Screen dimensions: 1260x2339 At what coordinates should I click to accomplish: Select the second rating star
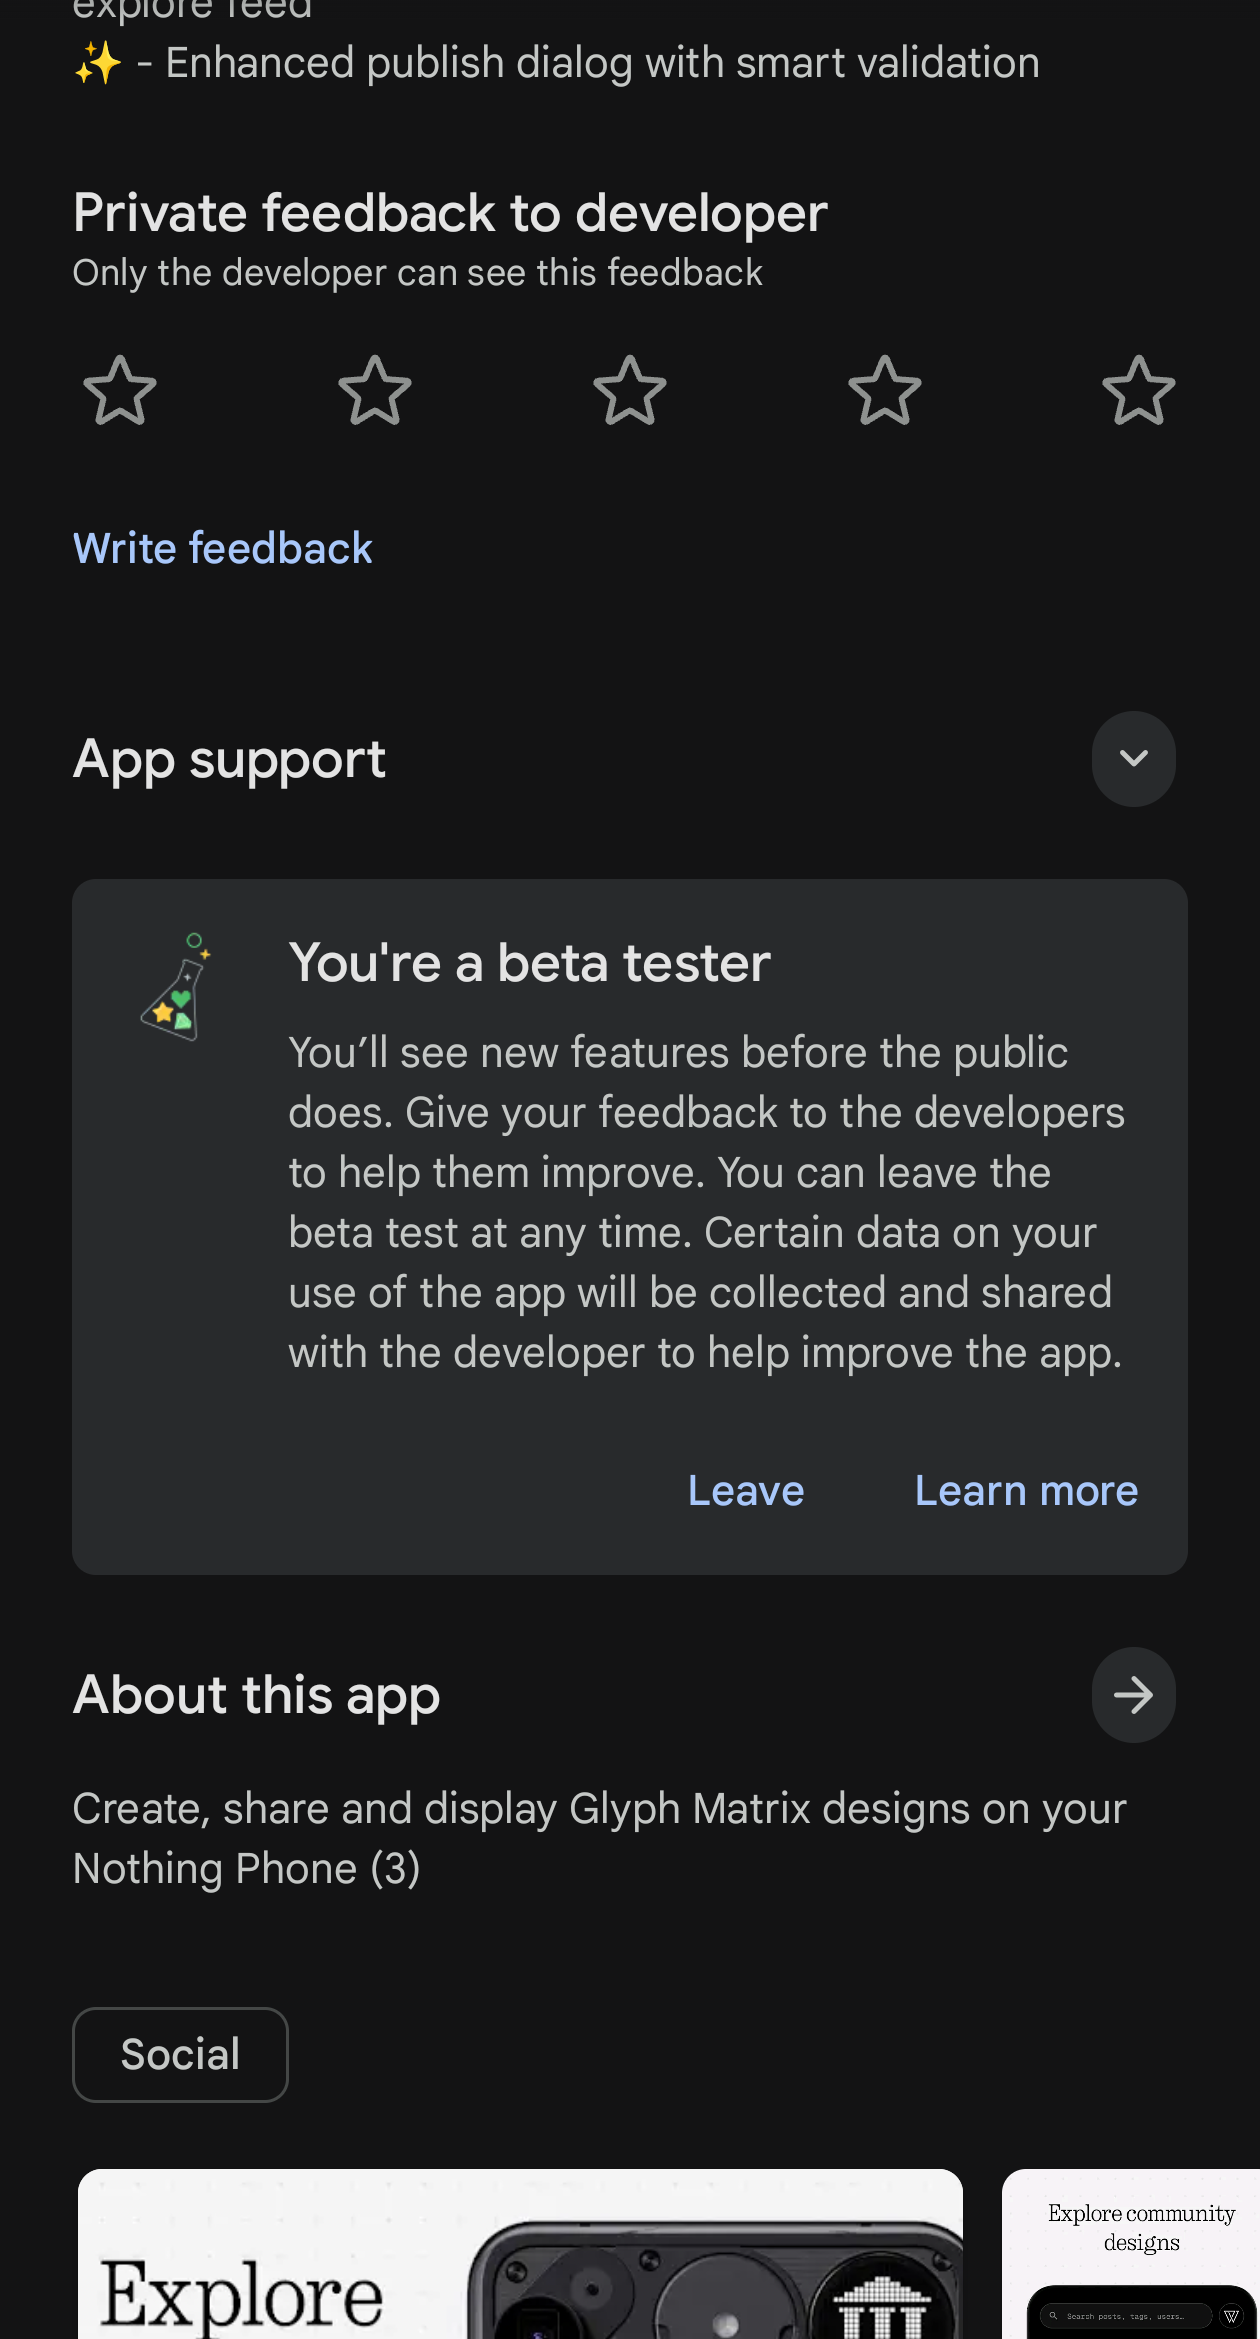pos(375,390)
